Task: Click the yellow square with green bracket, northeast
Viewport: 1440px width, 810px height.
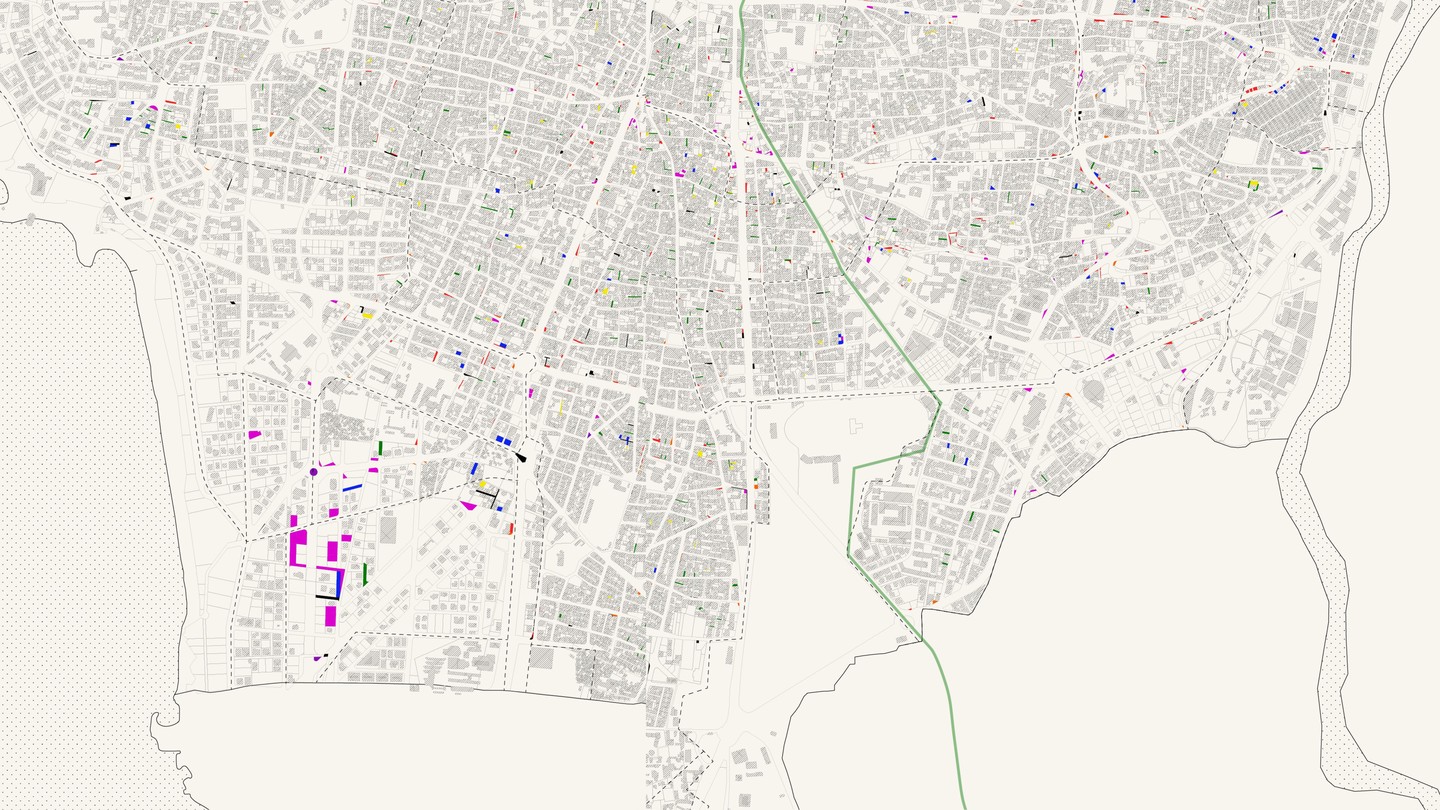Action: point(1254,184)
